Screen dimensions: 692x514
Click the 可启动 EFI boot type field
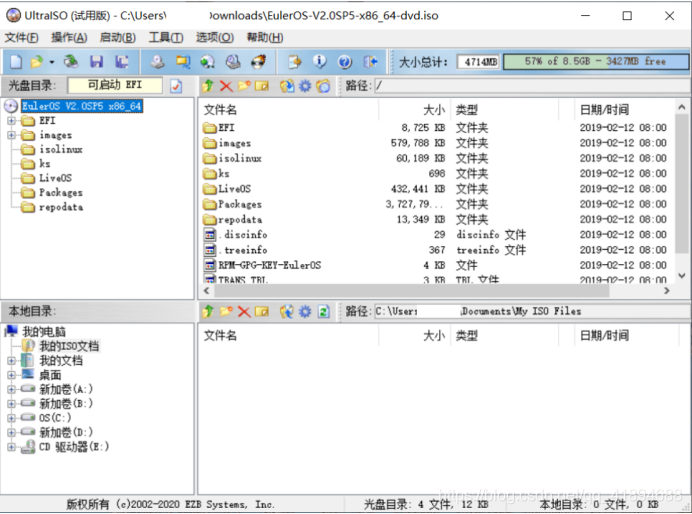(115, 85)
